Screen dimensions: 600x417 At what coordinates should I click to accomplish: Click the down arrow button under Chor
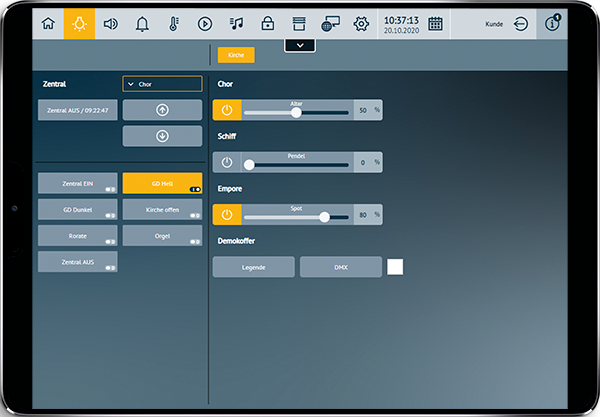162,136
